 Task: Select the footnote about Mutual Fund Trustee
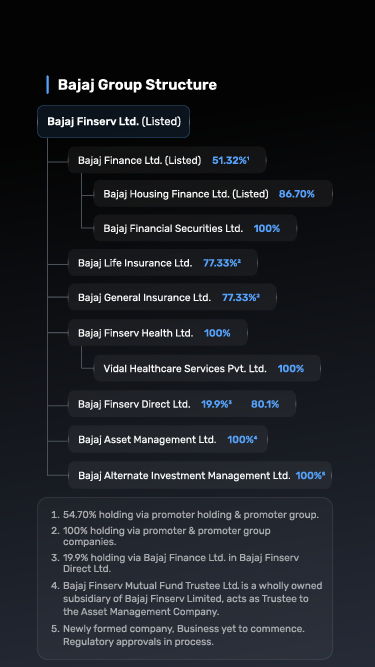coord(187,599)
